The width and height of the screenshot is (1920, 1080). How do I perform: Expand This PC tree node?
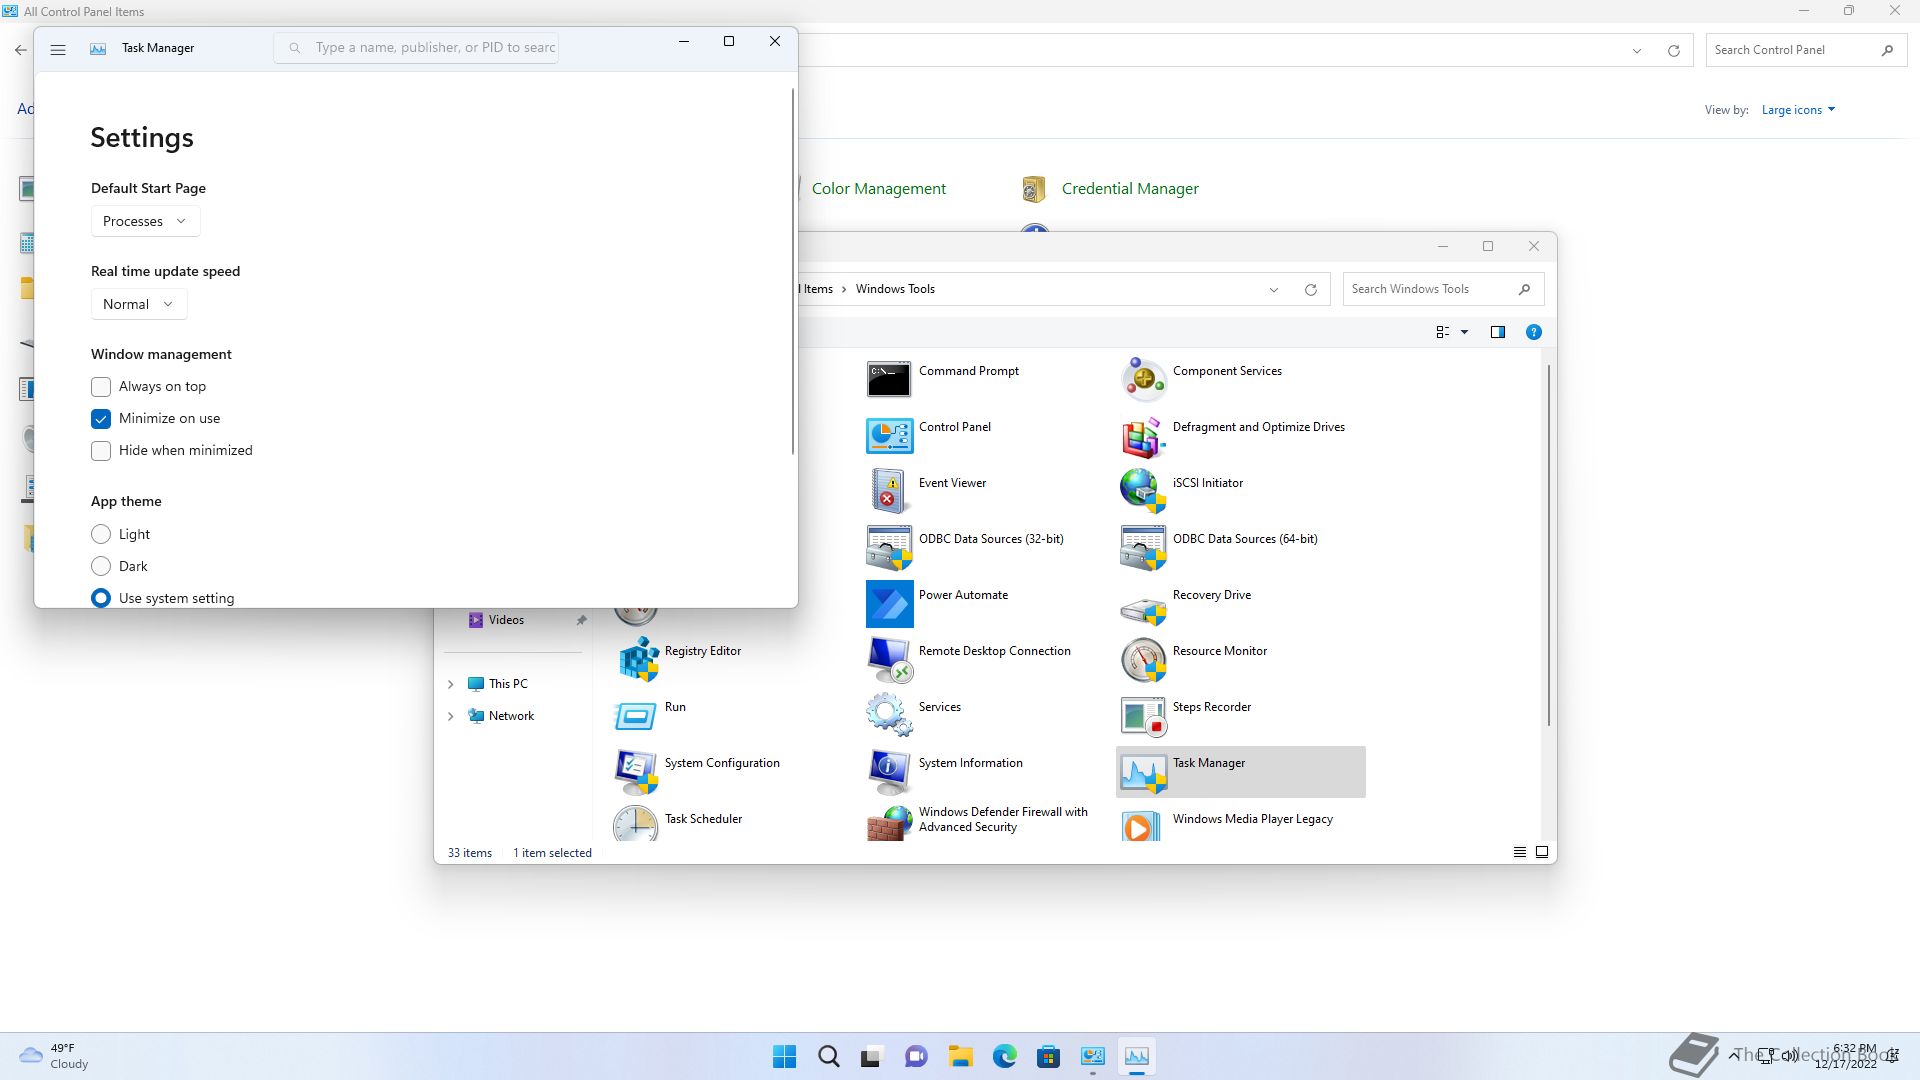click(x=450, y=684)
